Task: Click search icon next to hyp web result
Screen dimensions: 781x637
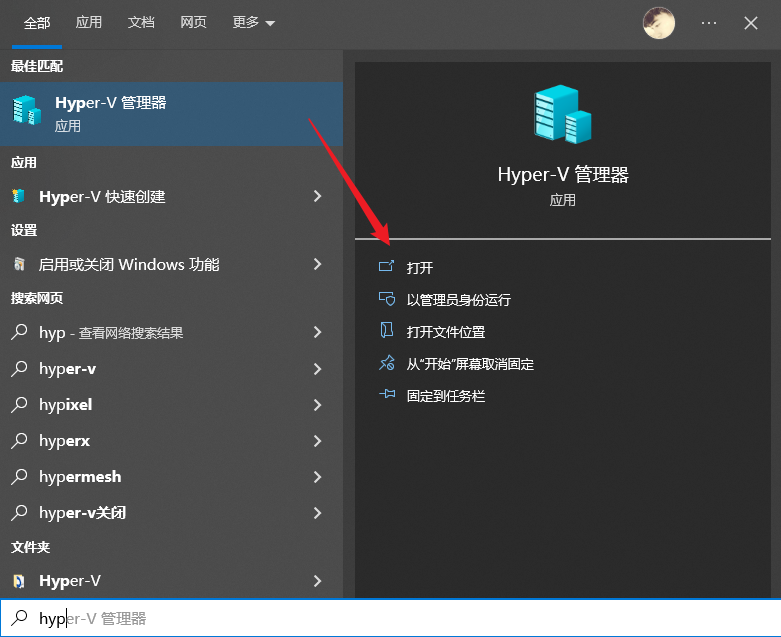Action: click(19, 332)
